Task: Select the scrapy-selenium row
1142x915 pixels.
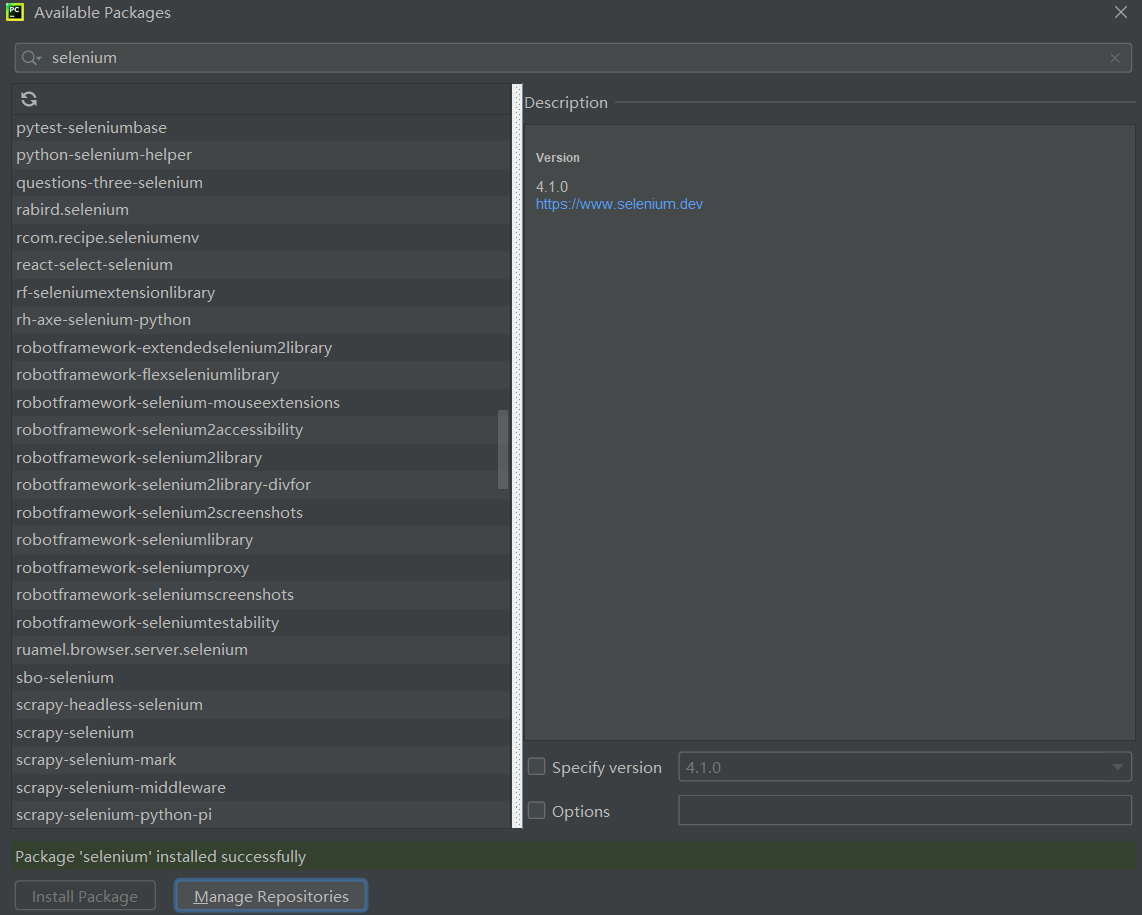Action: point(261,733)
